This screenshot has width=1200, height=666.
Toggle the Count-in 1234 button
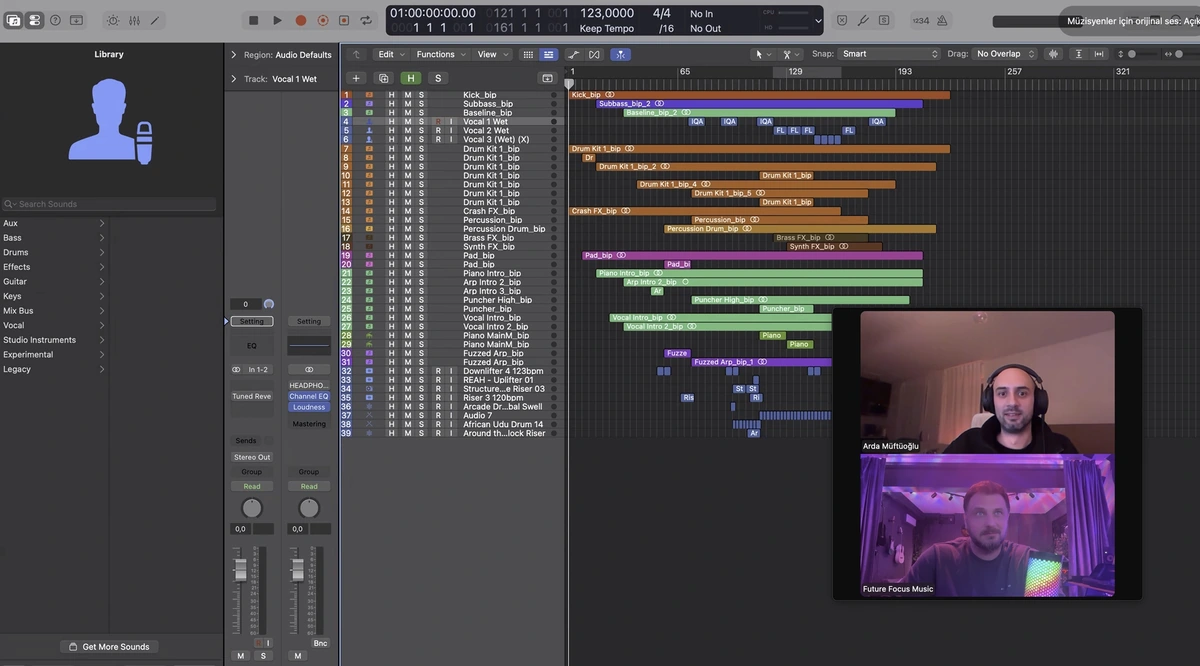click(x=920, y=20)
